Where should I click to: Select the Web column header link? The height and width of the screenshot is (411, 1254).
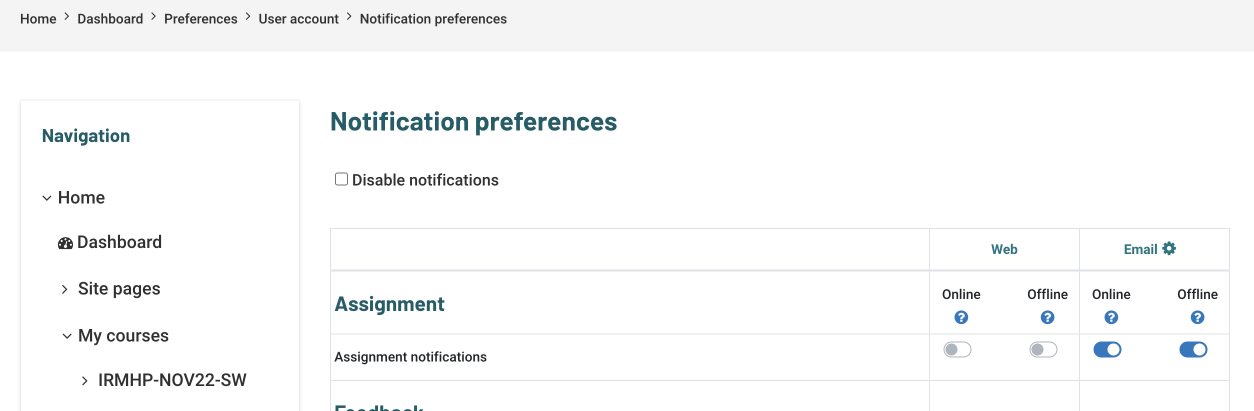[1004, 249]
